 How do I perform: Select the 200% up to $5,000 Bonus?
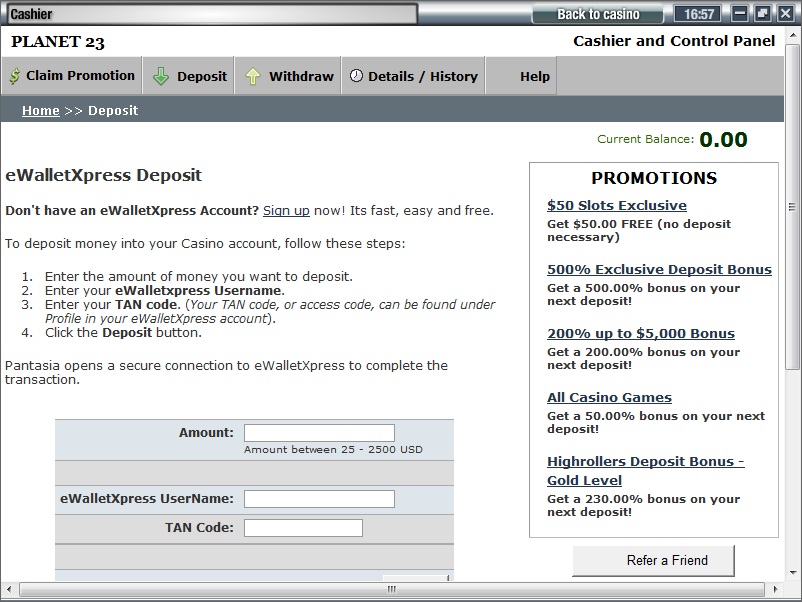point(640,334)
